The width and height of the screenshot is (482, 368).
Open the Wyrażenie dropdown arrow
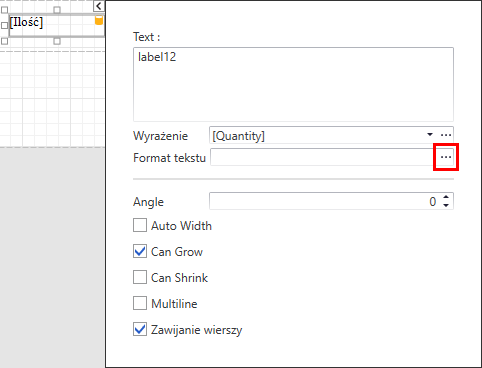tap(430, 135)
